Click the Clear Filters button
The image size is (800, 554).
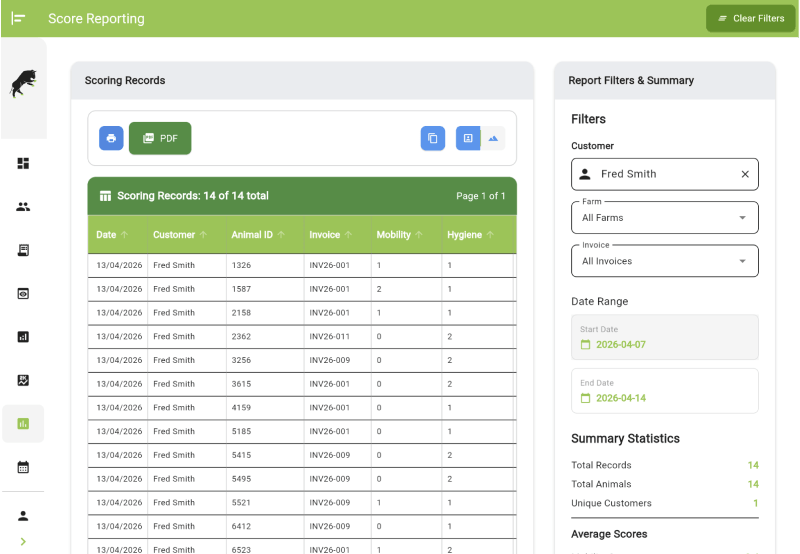(x=751, y=18)
